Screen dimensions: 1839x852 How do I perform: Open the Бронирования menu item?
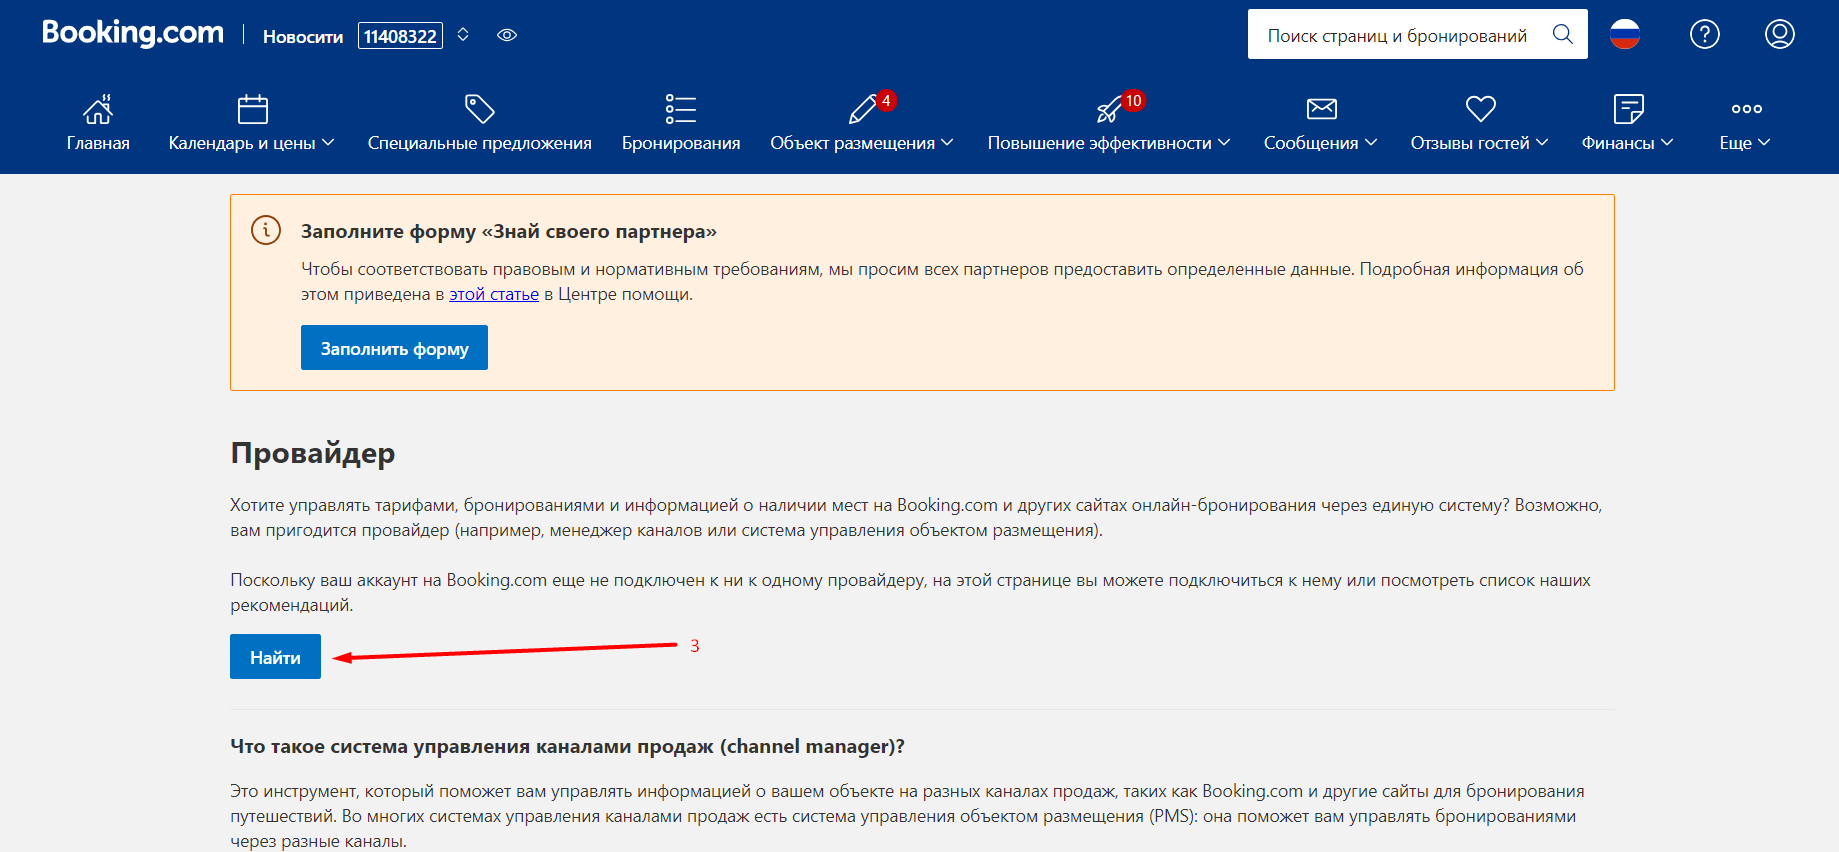coord(681,143)
